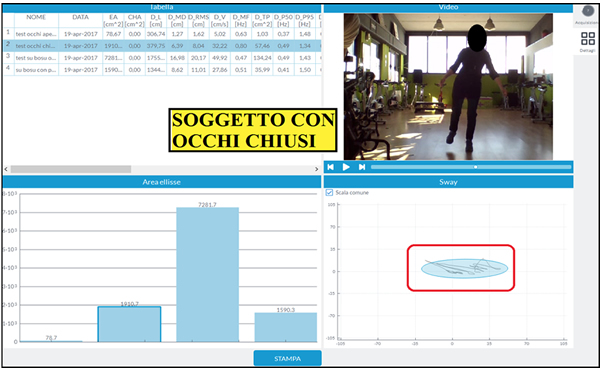Select row 'su bosu con p...'
600x370 pixels.
[x=162, y=70]
